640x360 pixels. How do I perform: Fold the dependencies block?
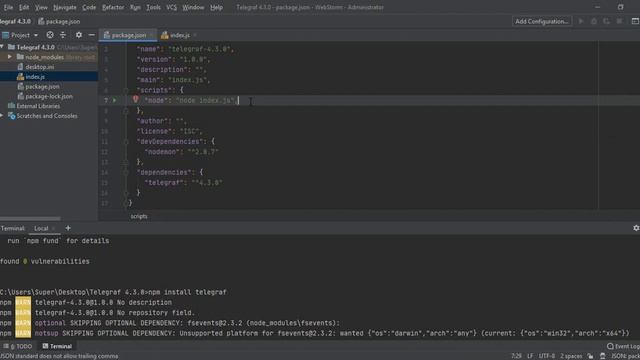tap(126, 172)
